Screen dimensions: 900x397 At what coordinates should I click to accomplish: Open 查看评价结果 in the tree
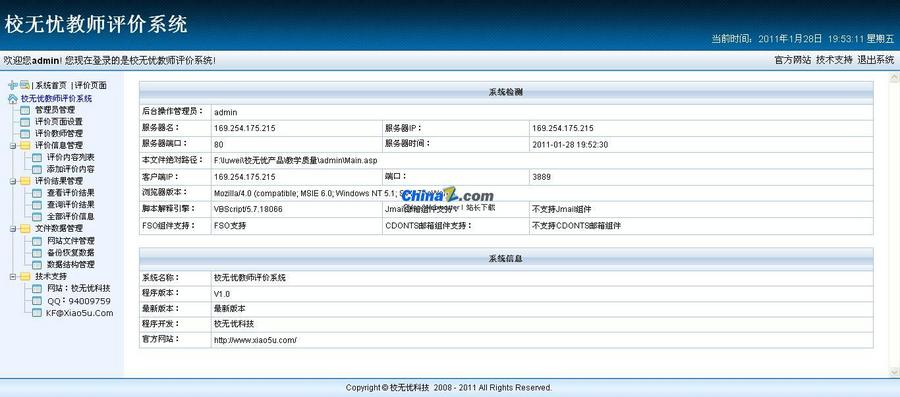click(71, 193)
